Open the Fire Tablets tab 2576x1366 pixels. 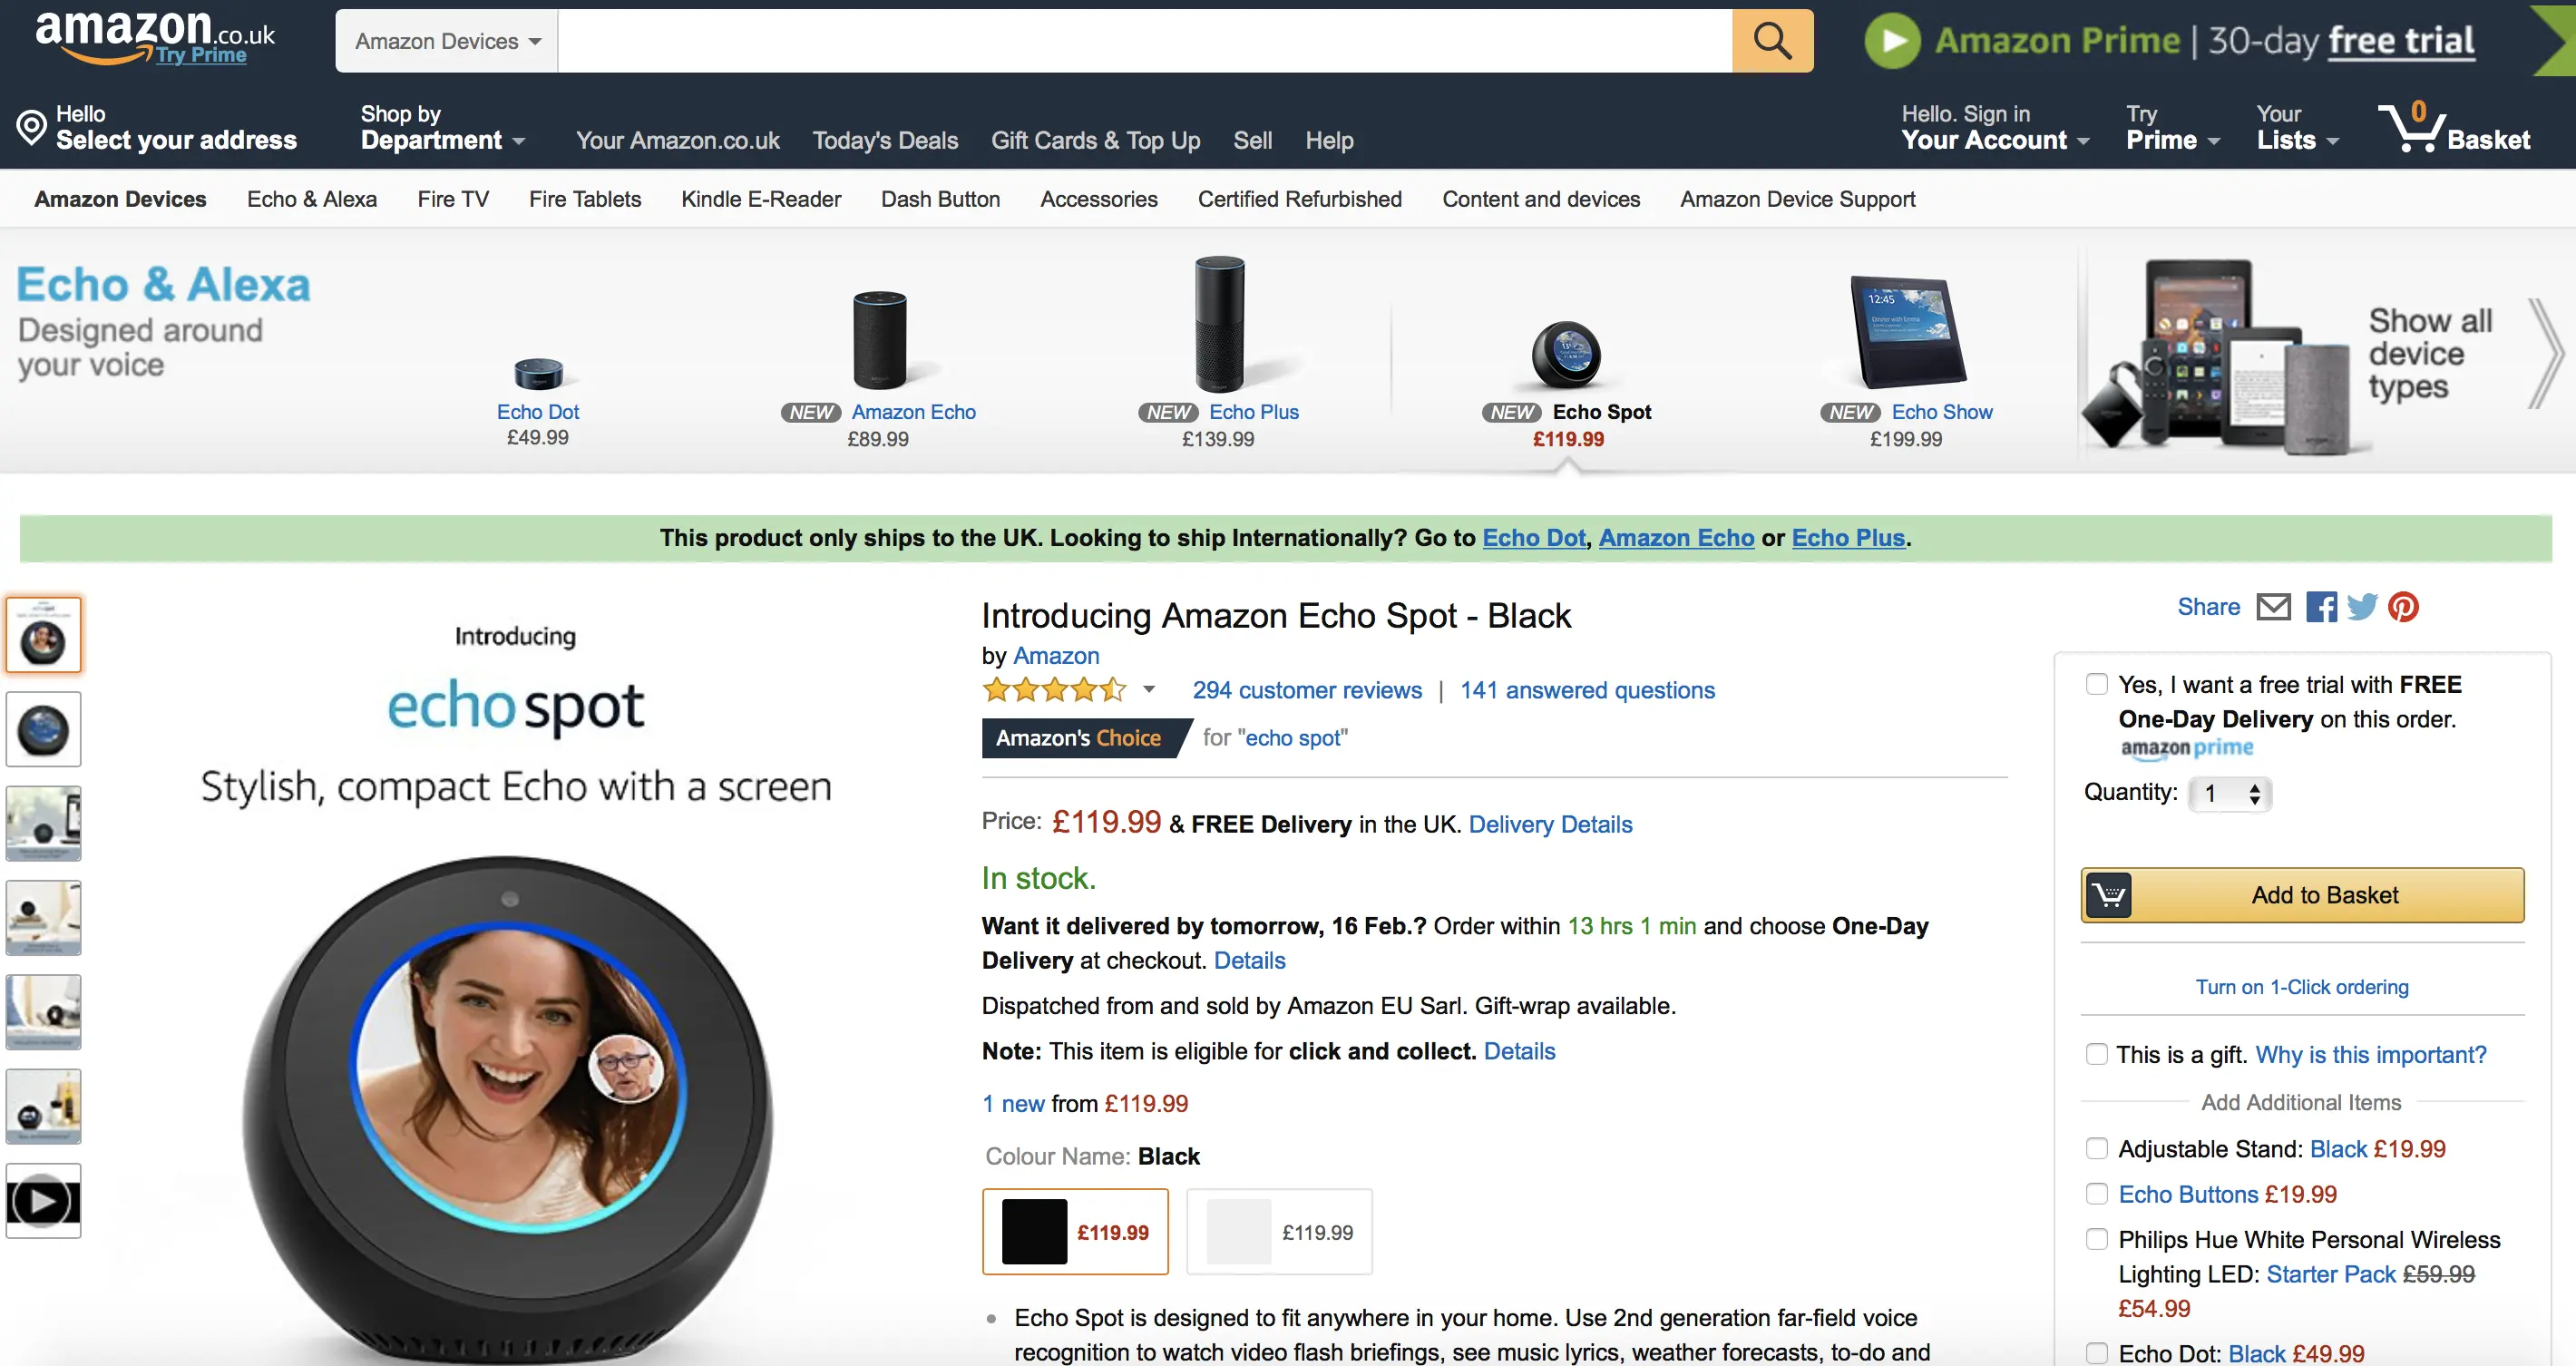pyautogui.click(x=585, y=199)
